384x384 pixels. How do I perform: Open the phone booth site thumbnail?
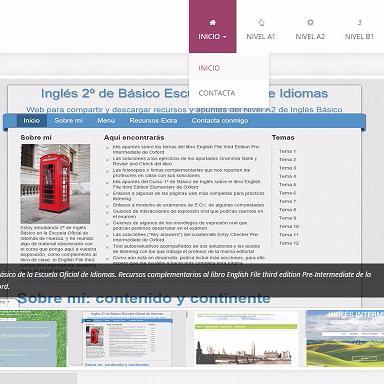[127, 339]
